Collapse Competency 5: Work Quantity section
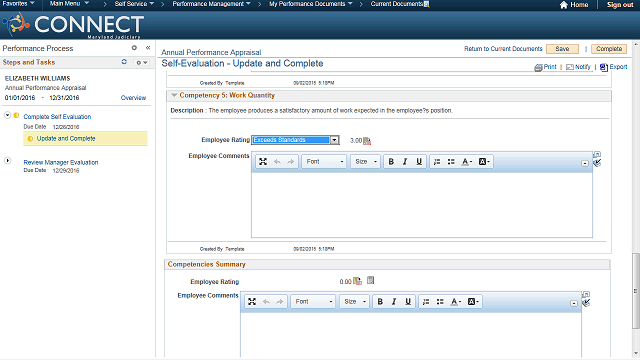 coord(174,95)
